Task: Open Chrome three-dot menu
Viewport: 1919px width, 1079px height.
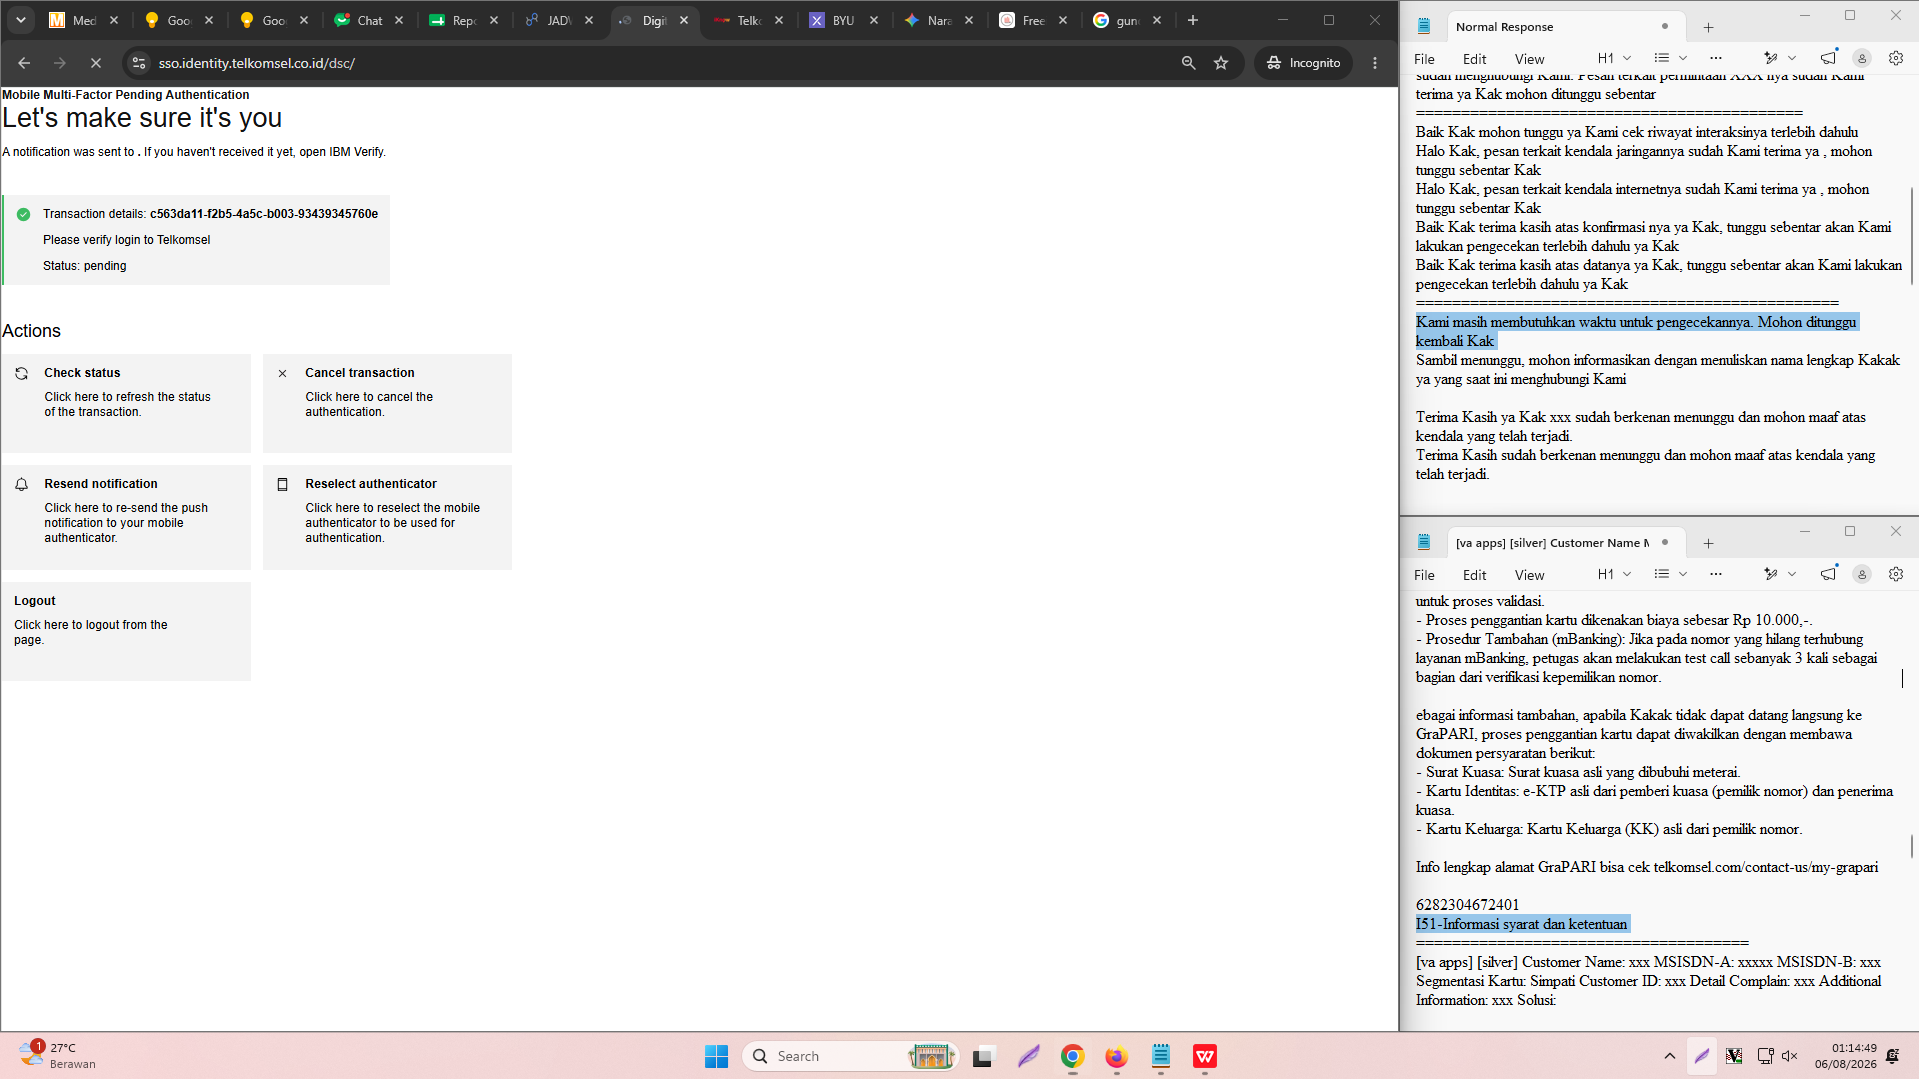Action: tap(1375, 63)
